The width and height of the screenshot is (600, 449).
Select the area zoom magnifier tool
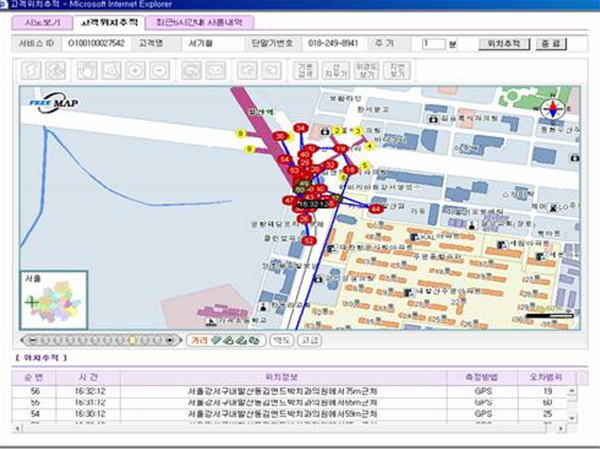[x=110, y=71]
